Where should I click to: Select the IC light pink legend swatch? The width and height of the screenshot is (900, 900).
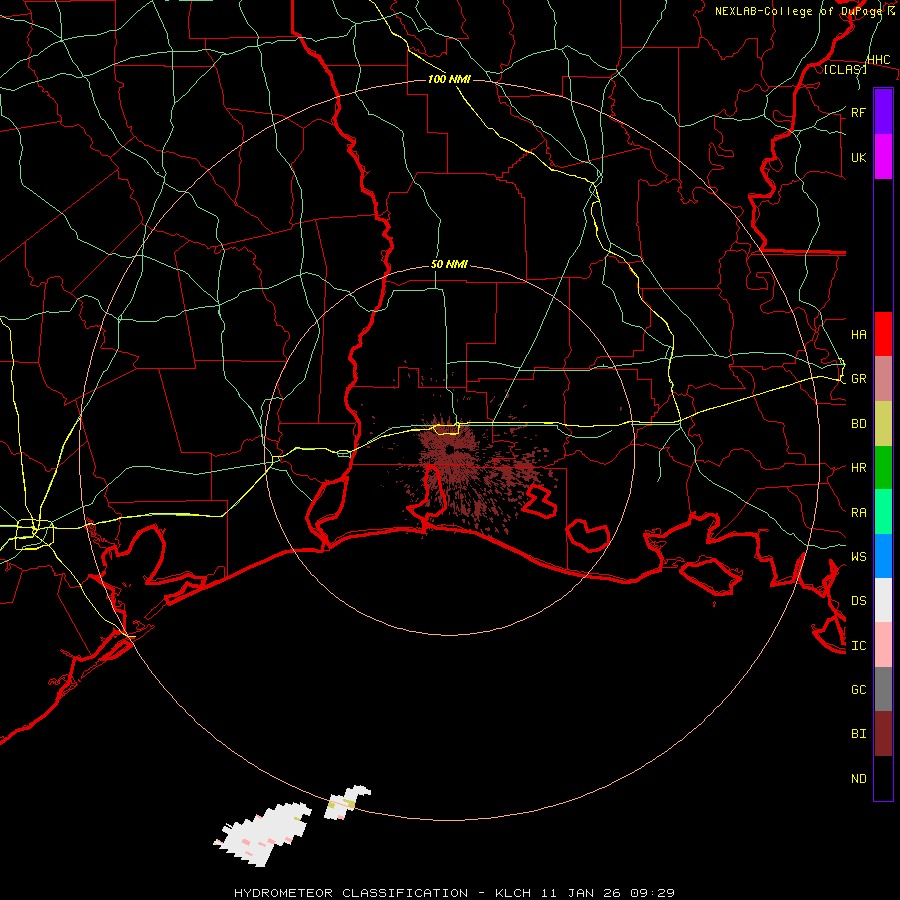click(883, 645)
